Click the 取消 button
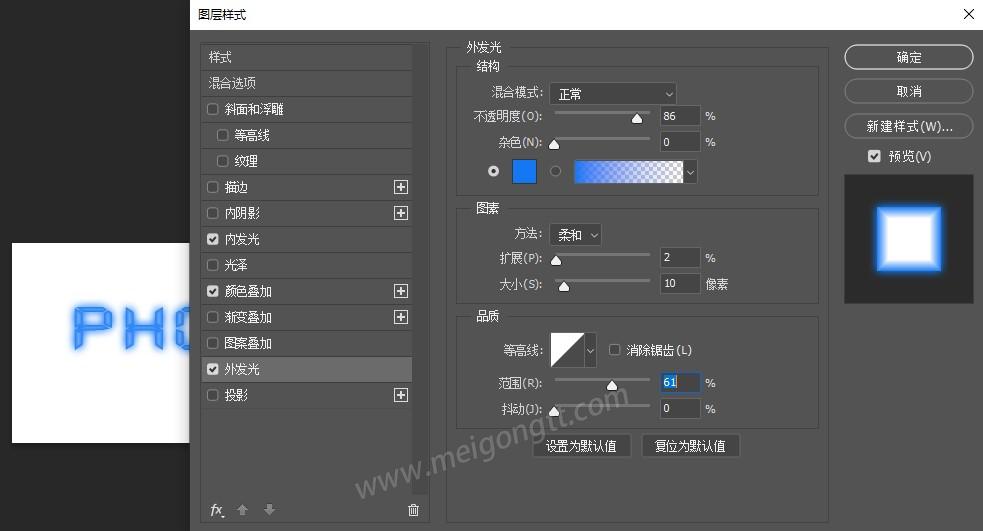 click(908, 92)
